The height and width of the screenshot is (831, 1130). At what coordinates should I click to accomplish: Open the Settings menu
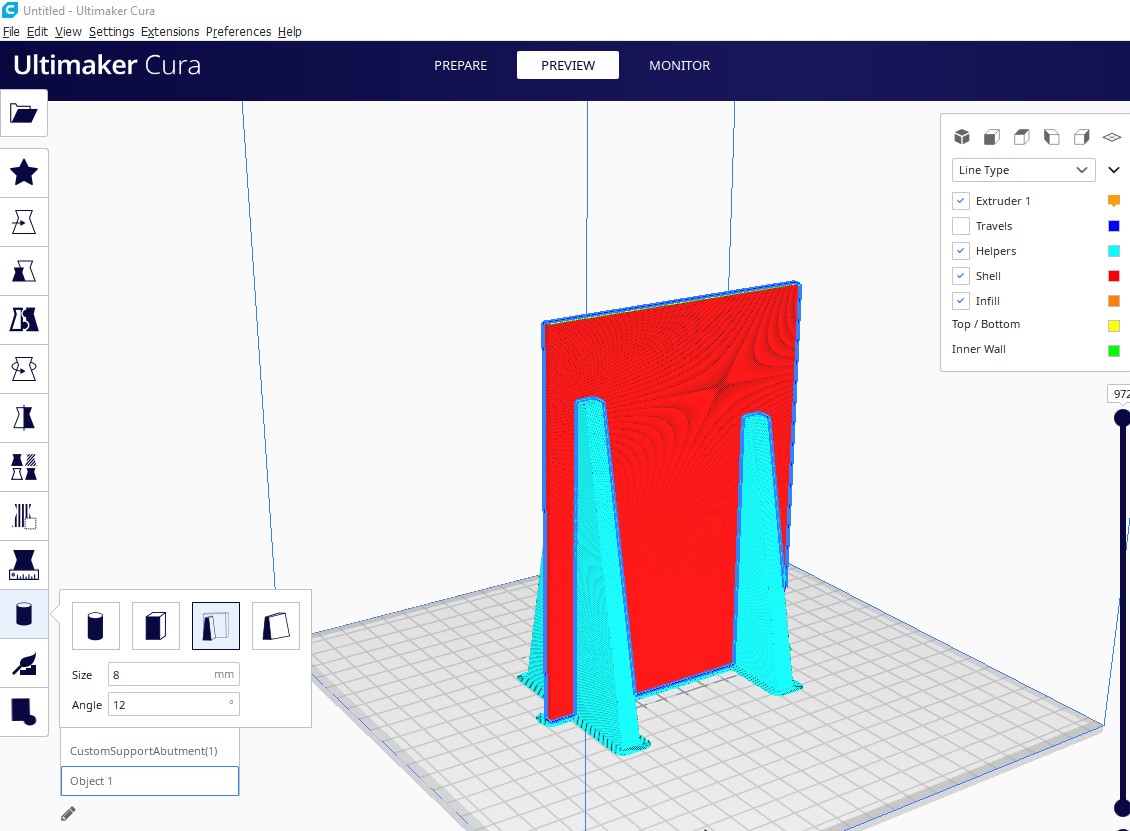111,32
